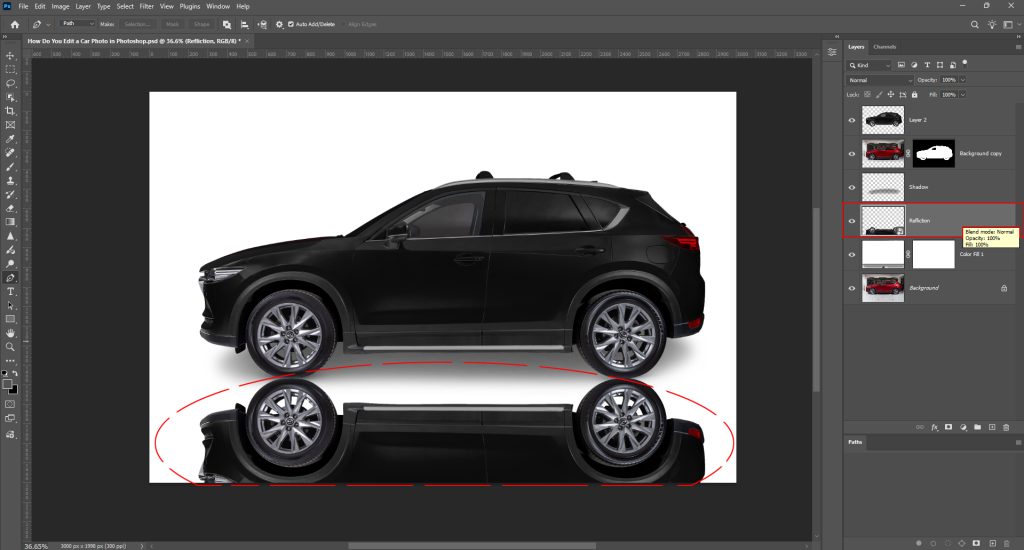
Task: Hide the Color Fill 1 layer
Action: tap(852, 254)
